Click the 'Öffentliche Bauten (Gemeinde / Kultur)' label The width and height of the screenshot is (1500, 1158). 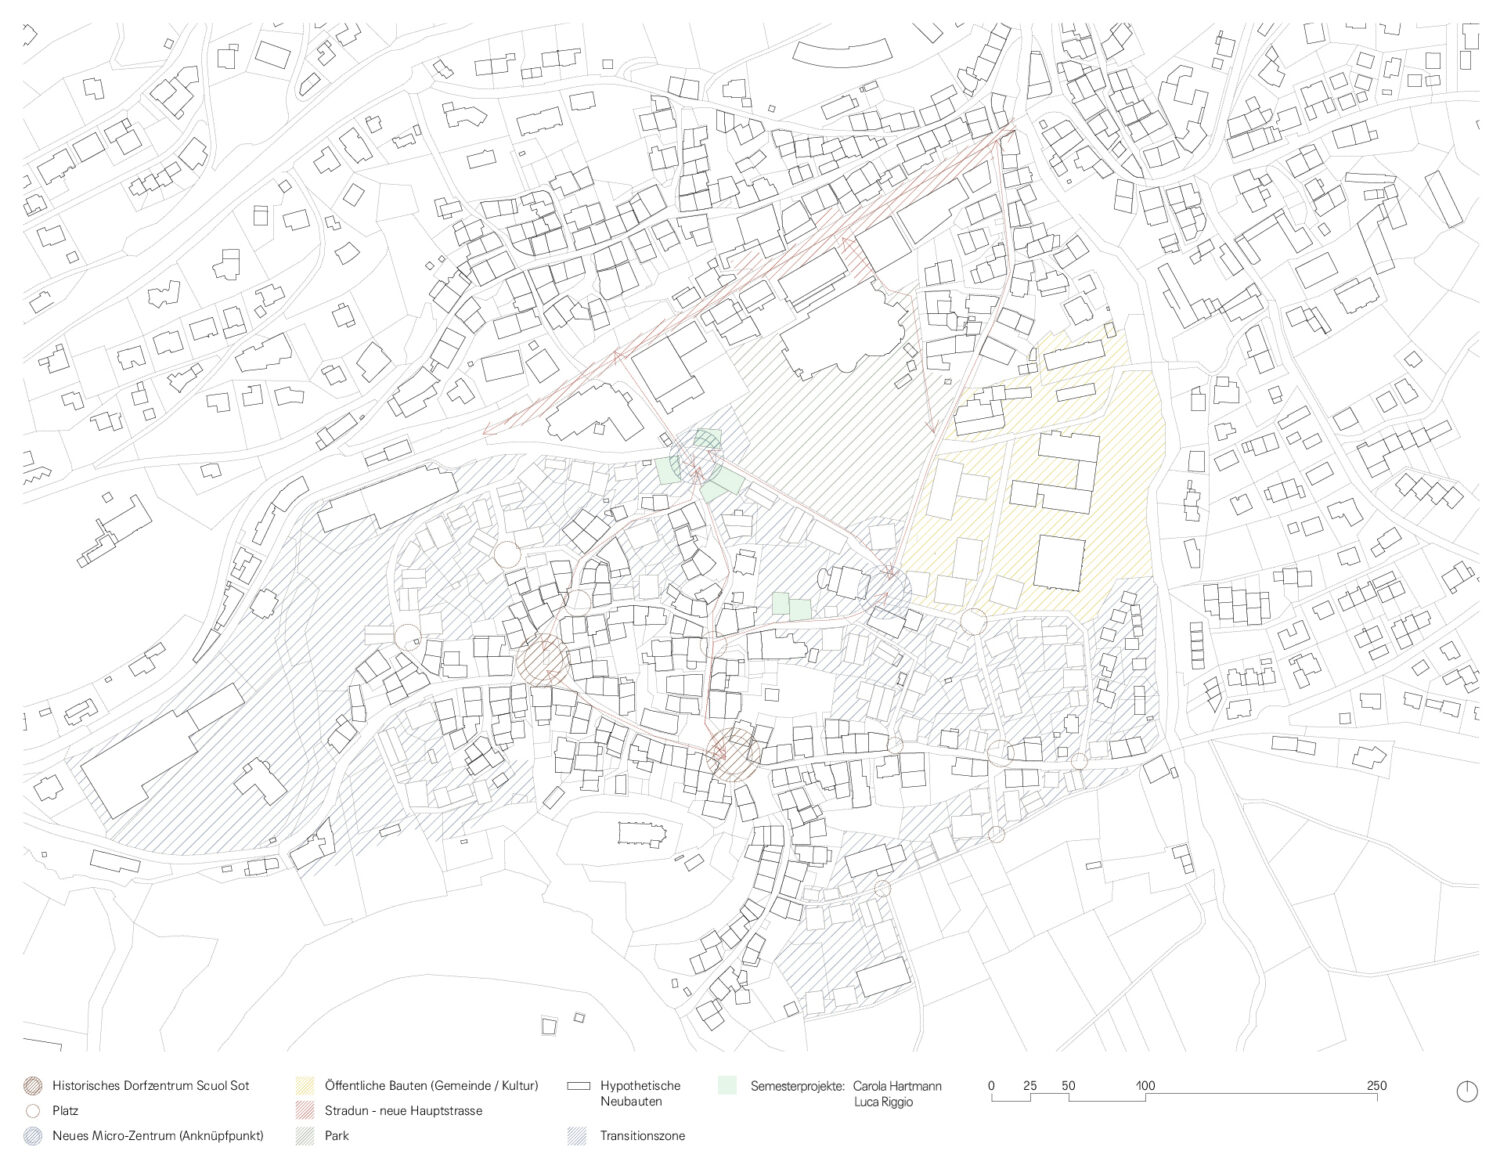(x=431, y=1085)
